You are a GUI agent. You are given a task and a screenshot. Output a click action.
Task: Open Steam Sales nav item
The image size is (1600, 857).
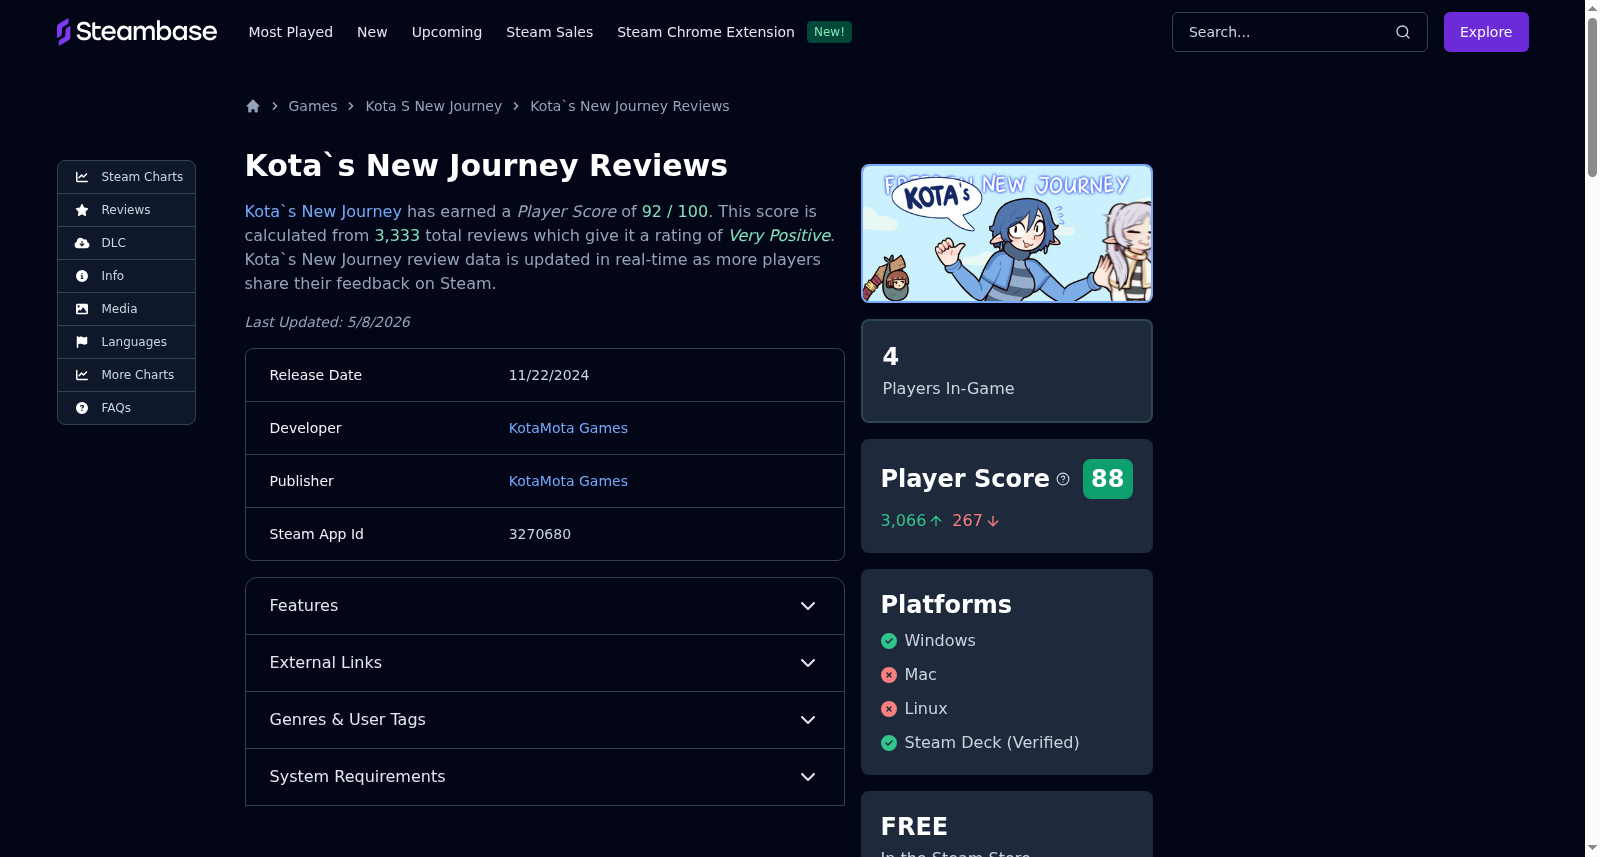pos(550,32)
